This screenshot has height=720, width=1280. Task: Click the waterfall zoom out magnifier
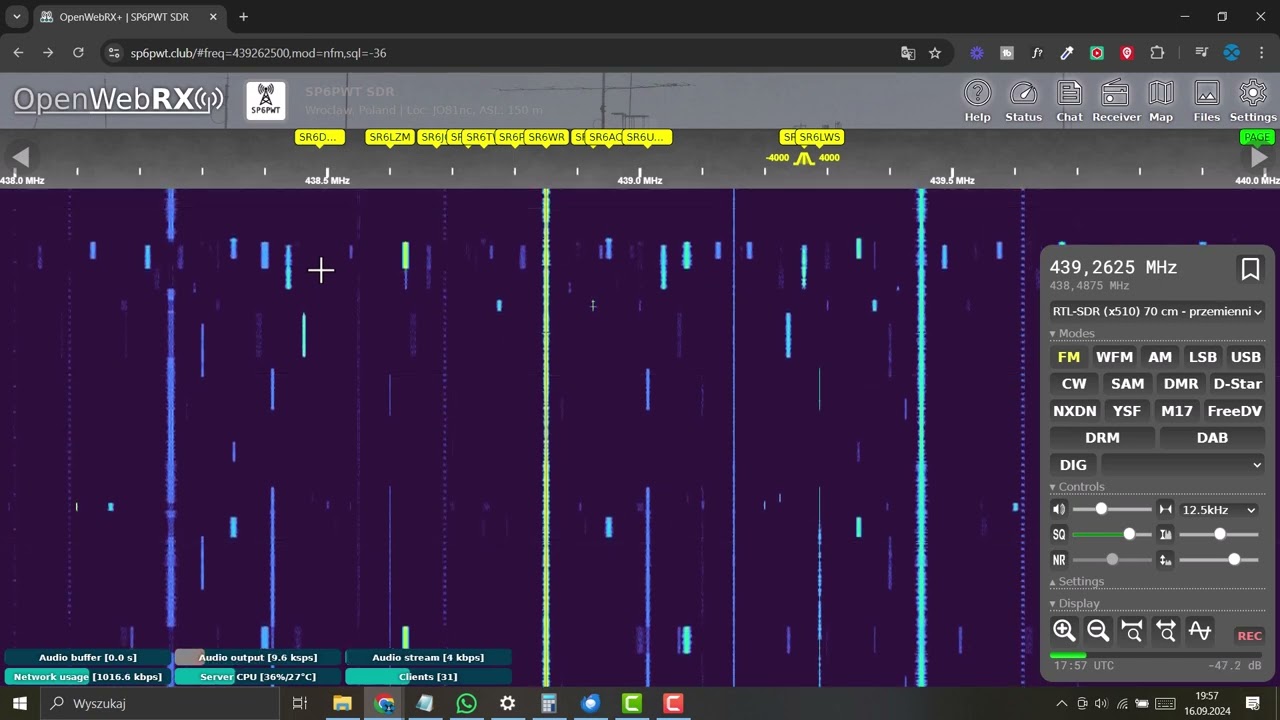[x=1098, y=631]
